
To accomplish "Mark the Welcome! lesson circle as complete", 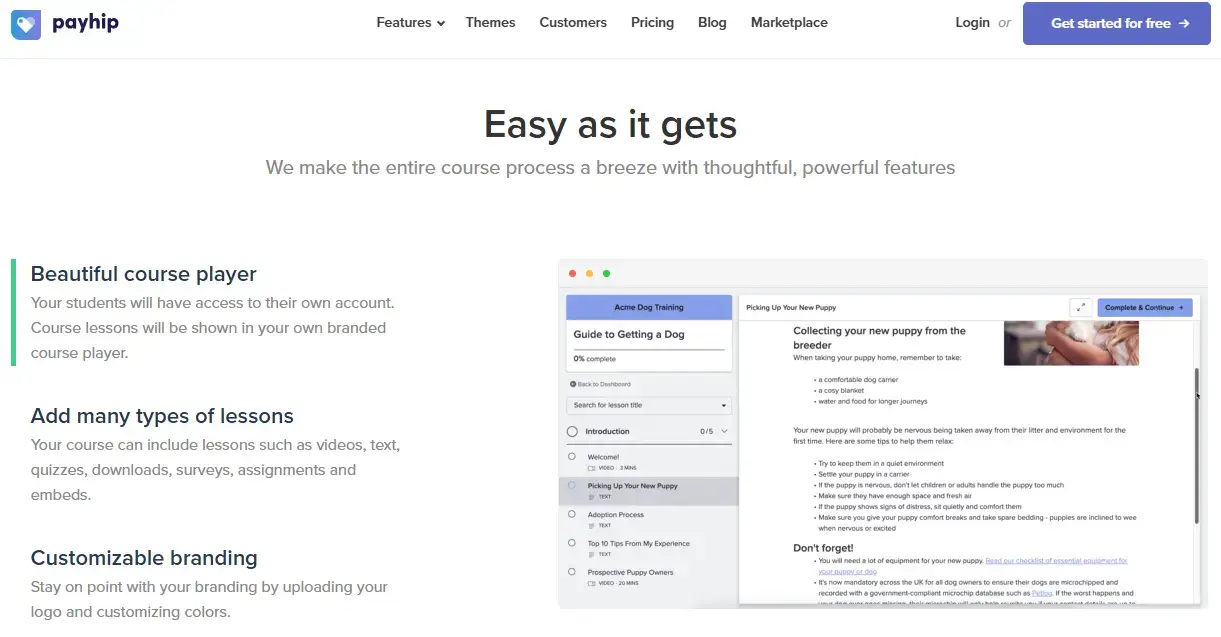I will 571,456.
